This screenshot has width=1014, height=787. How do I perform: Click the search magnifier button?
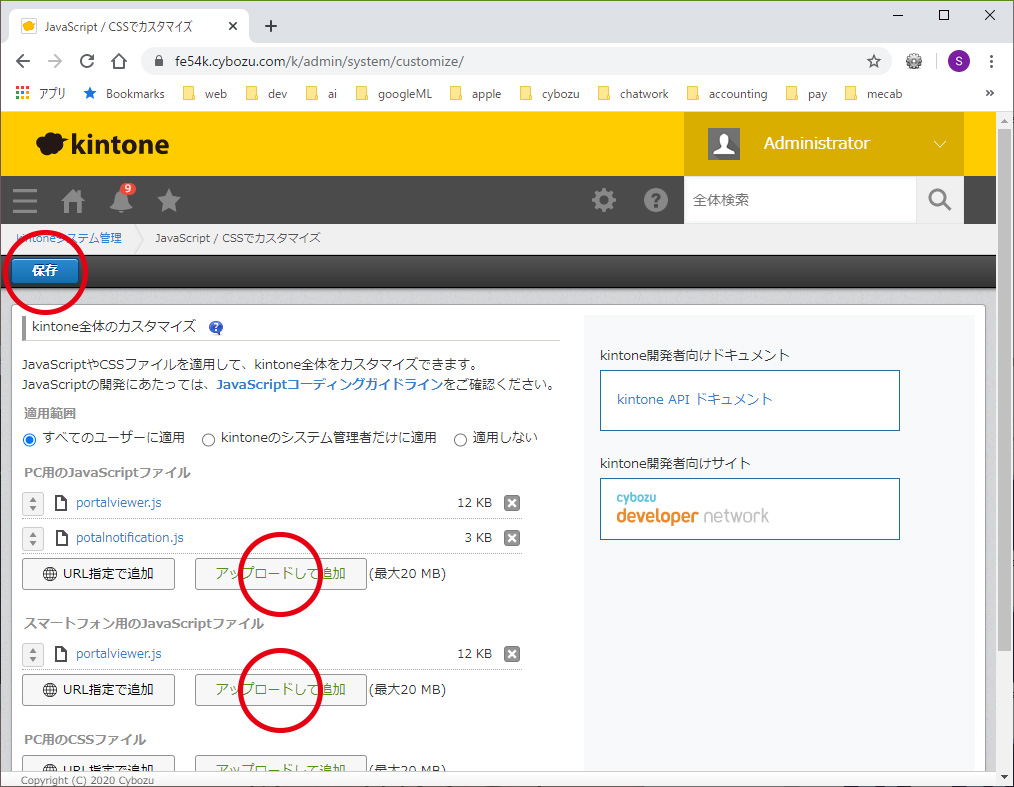(940, 200)
